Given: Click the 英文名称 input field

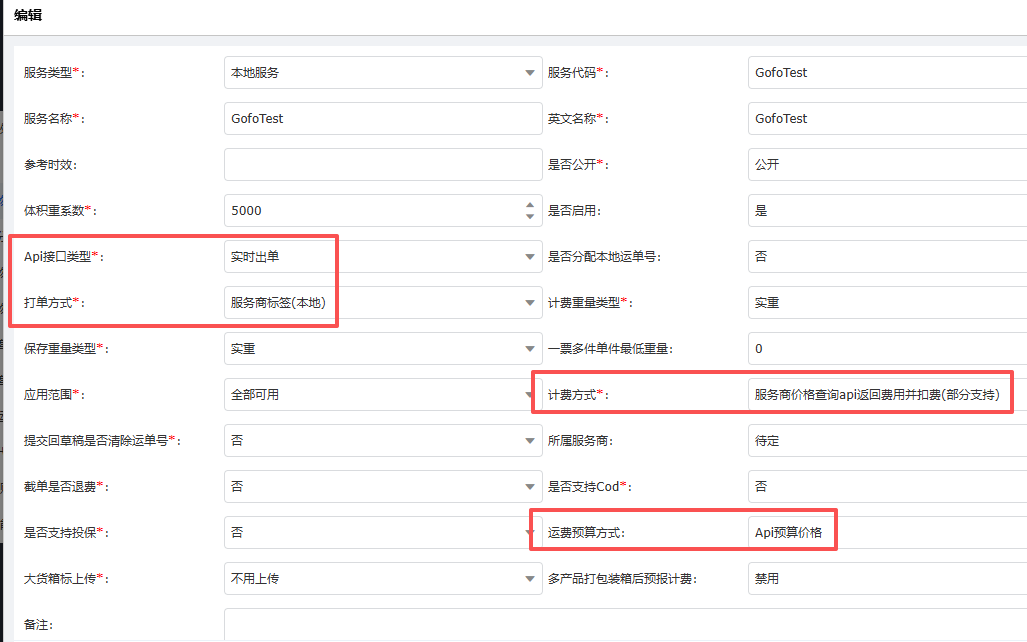Looking at the screenshot, I should [886, 119].
